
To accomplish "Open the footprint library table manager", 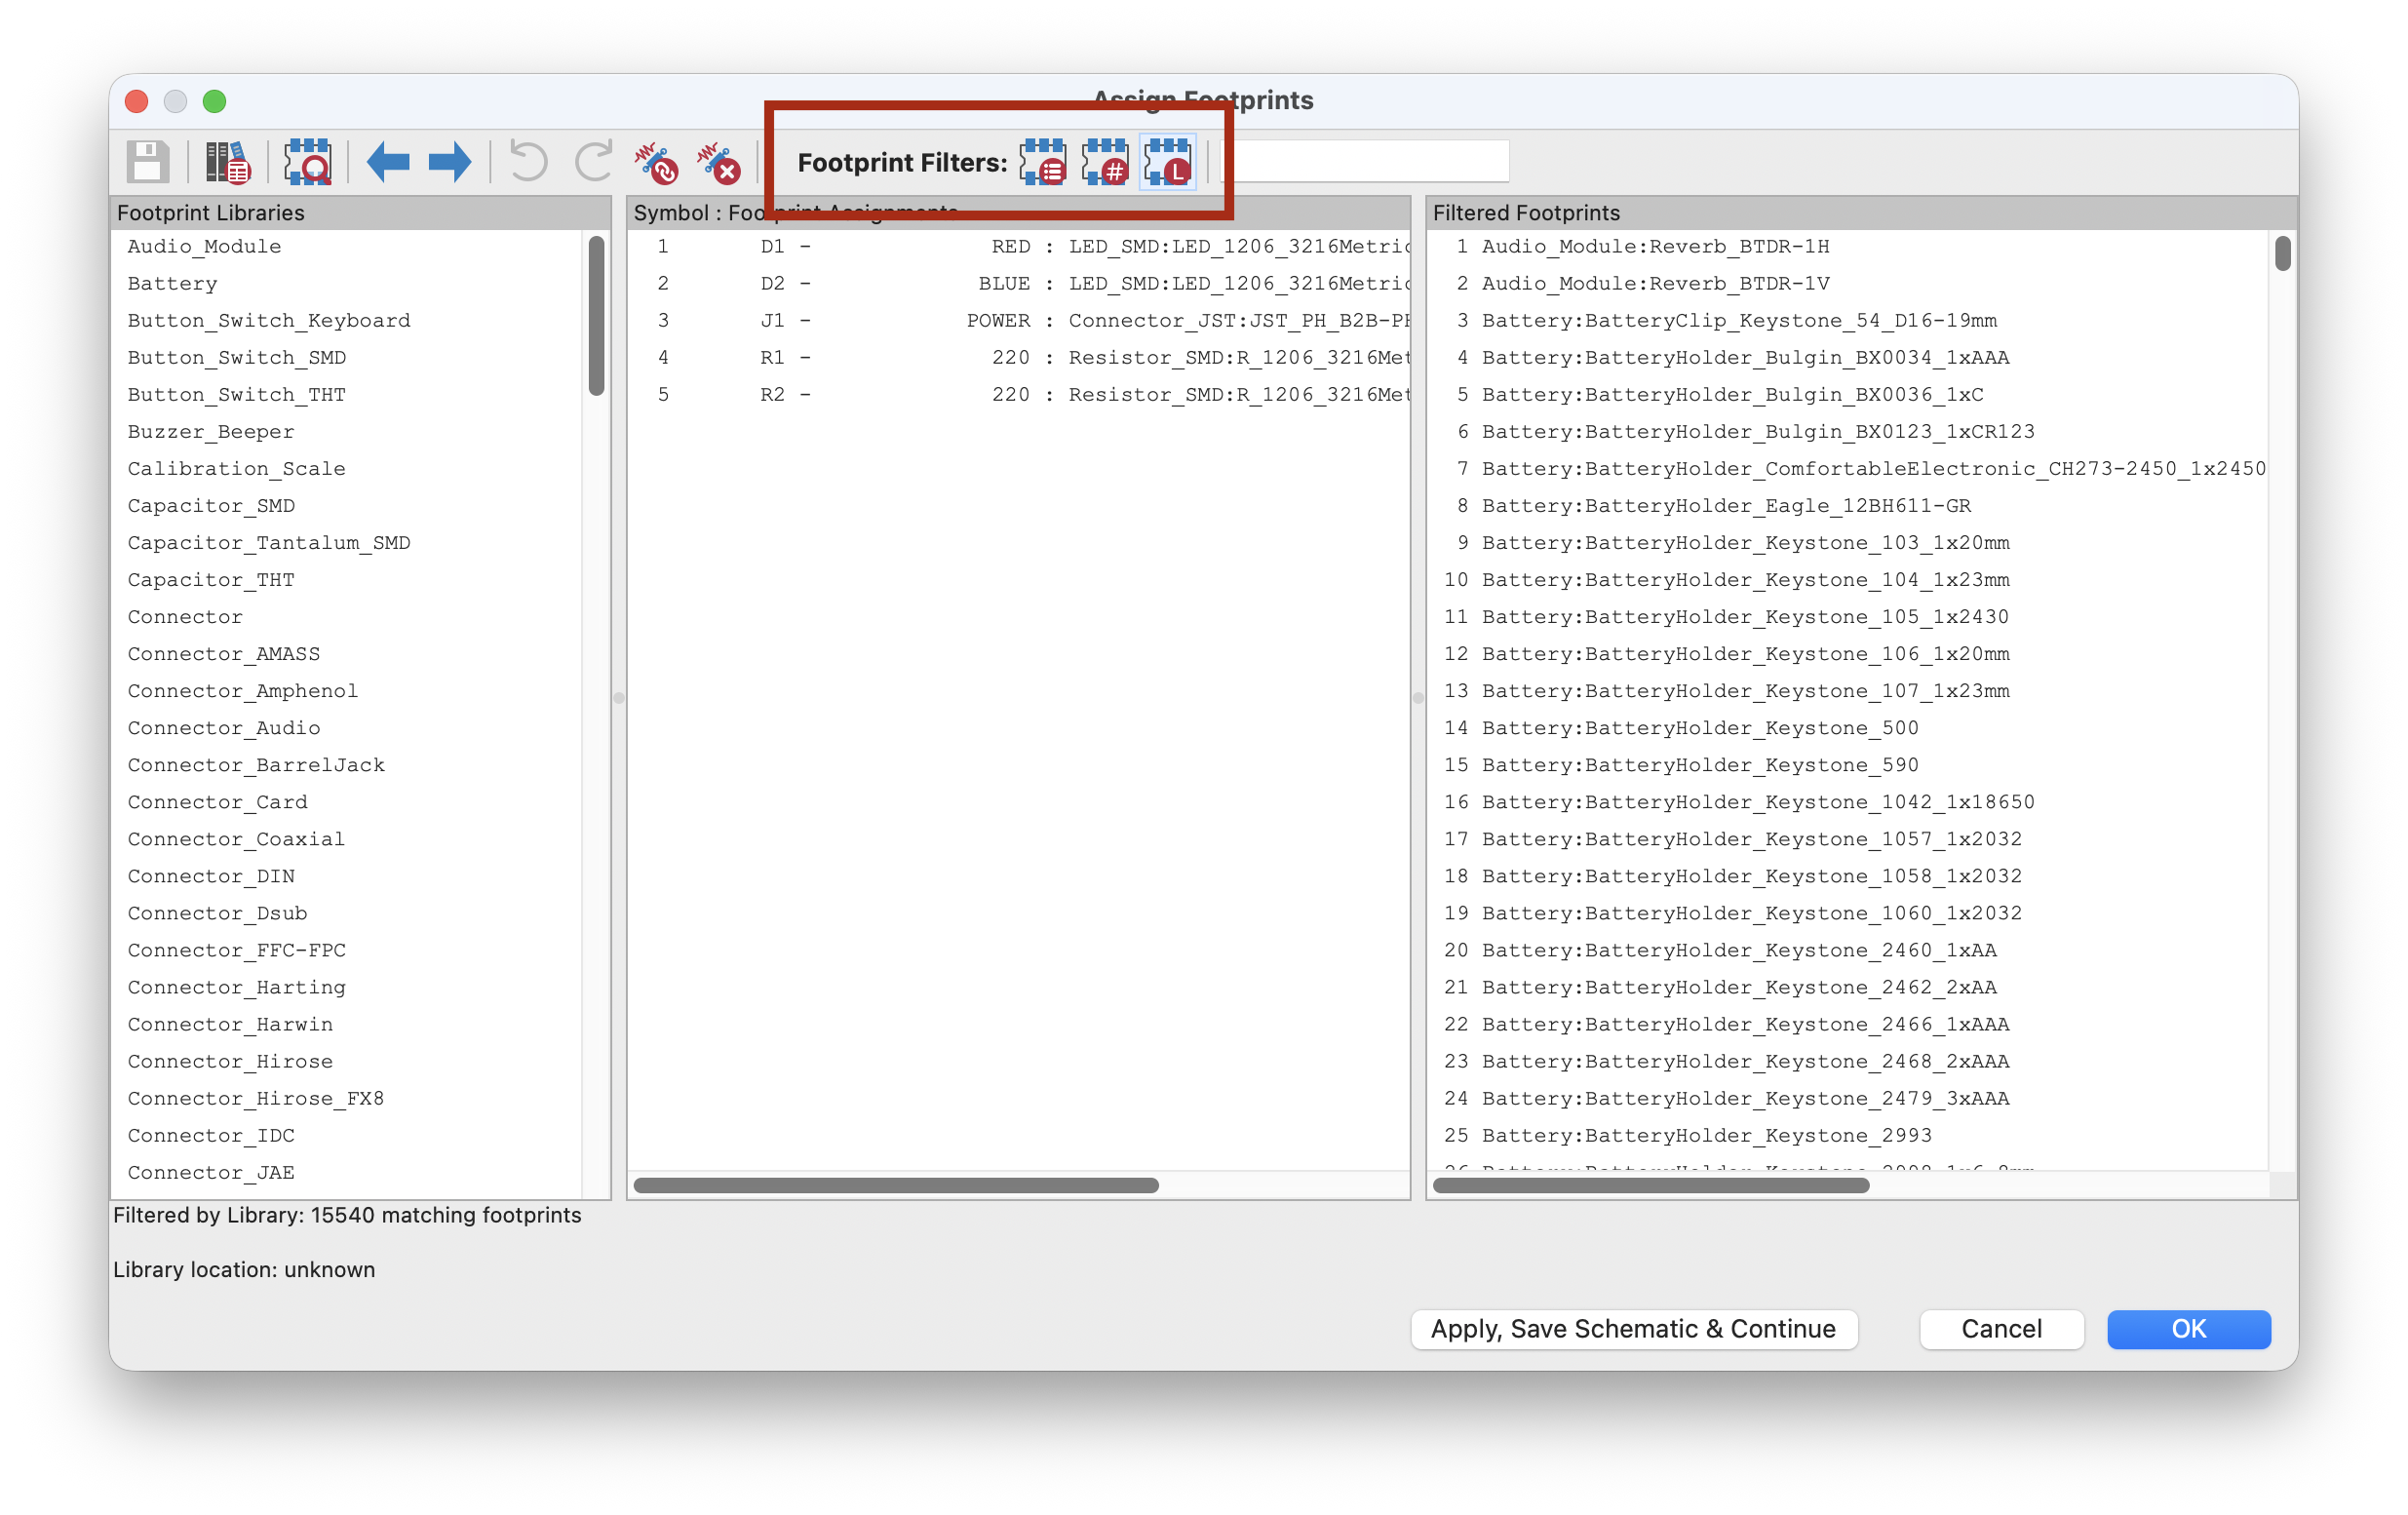I will pyautogui.click(x=228, y=162).
